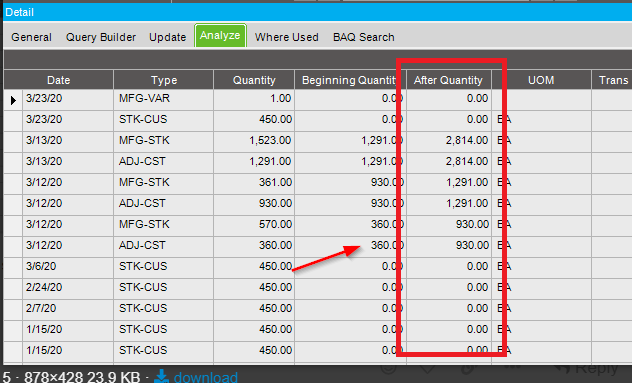The width and height of the screenshot is (632, 383).
Task: Click the Beginning Quantity column header
Action: pyautogui.click(x=350, y=80)
